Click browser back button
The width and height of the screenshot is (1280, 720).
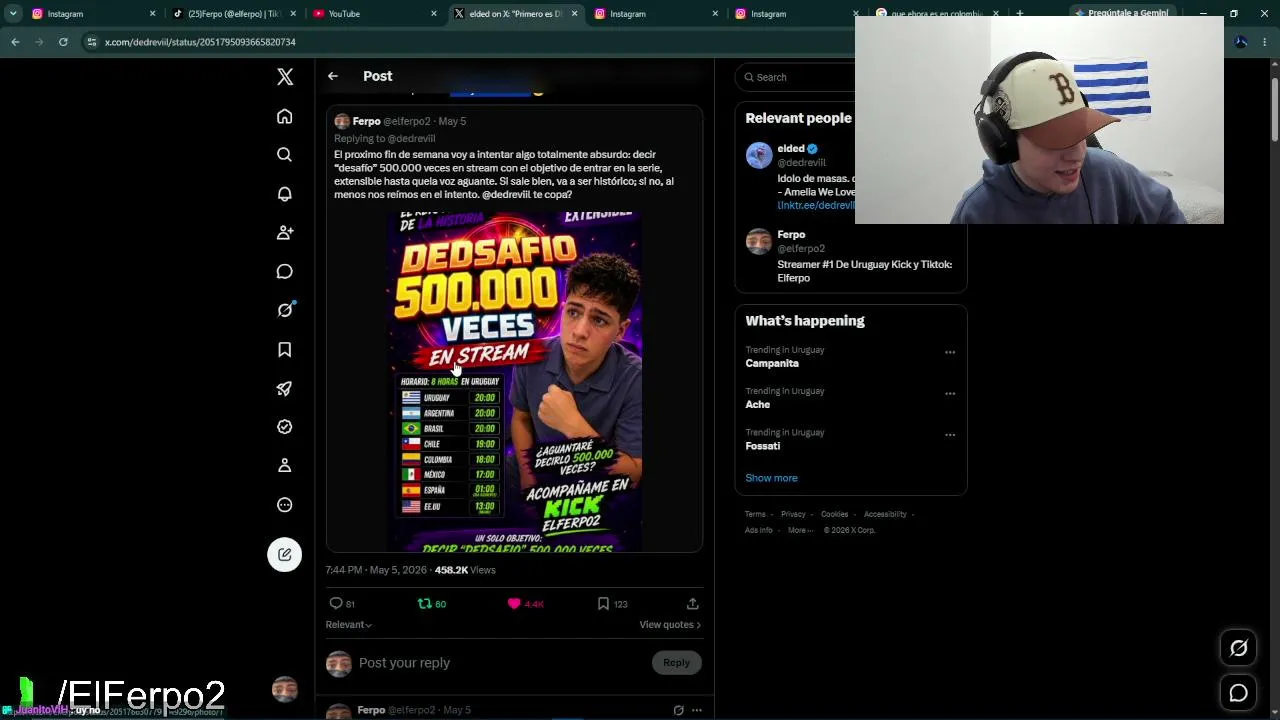pos(15,42)
